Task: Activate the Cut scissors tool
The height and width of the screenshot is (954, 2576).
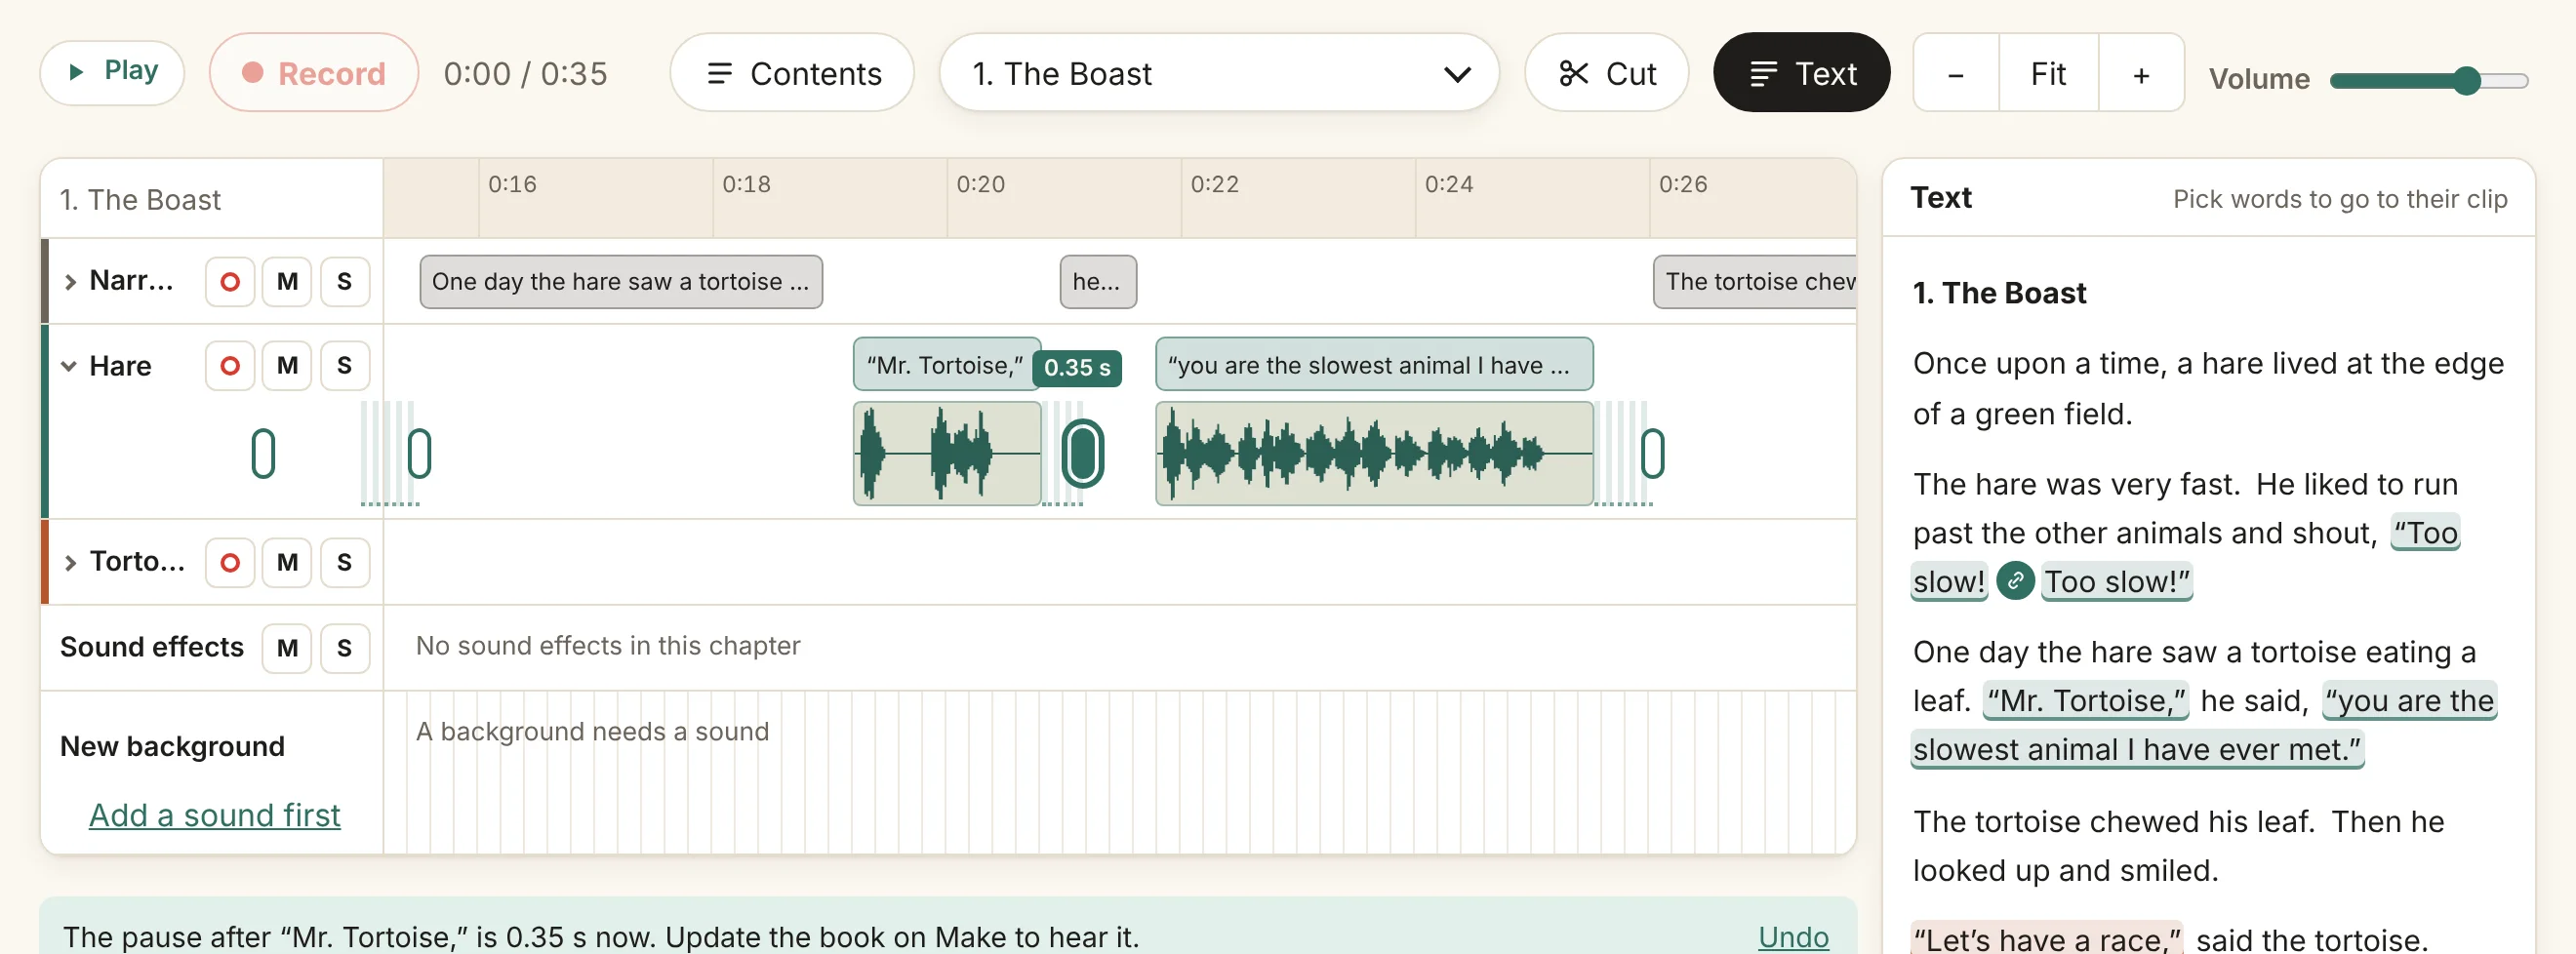Action: point(1606,72)
